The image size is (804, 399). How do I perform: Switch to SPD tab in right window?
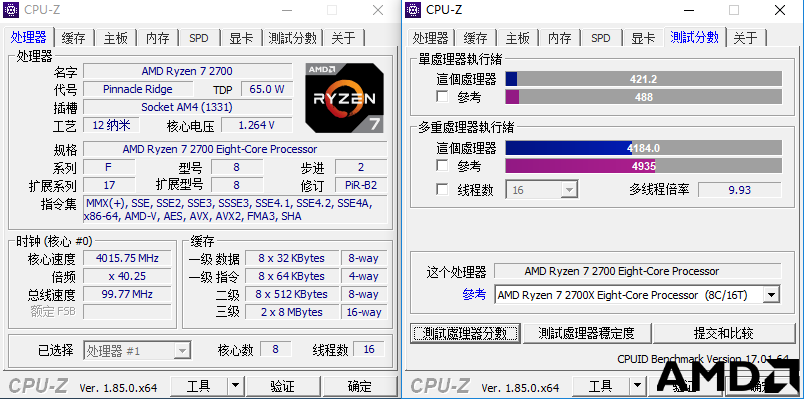click(601, 38)
